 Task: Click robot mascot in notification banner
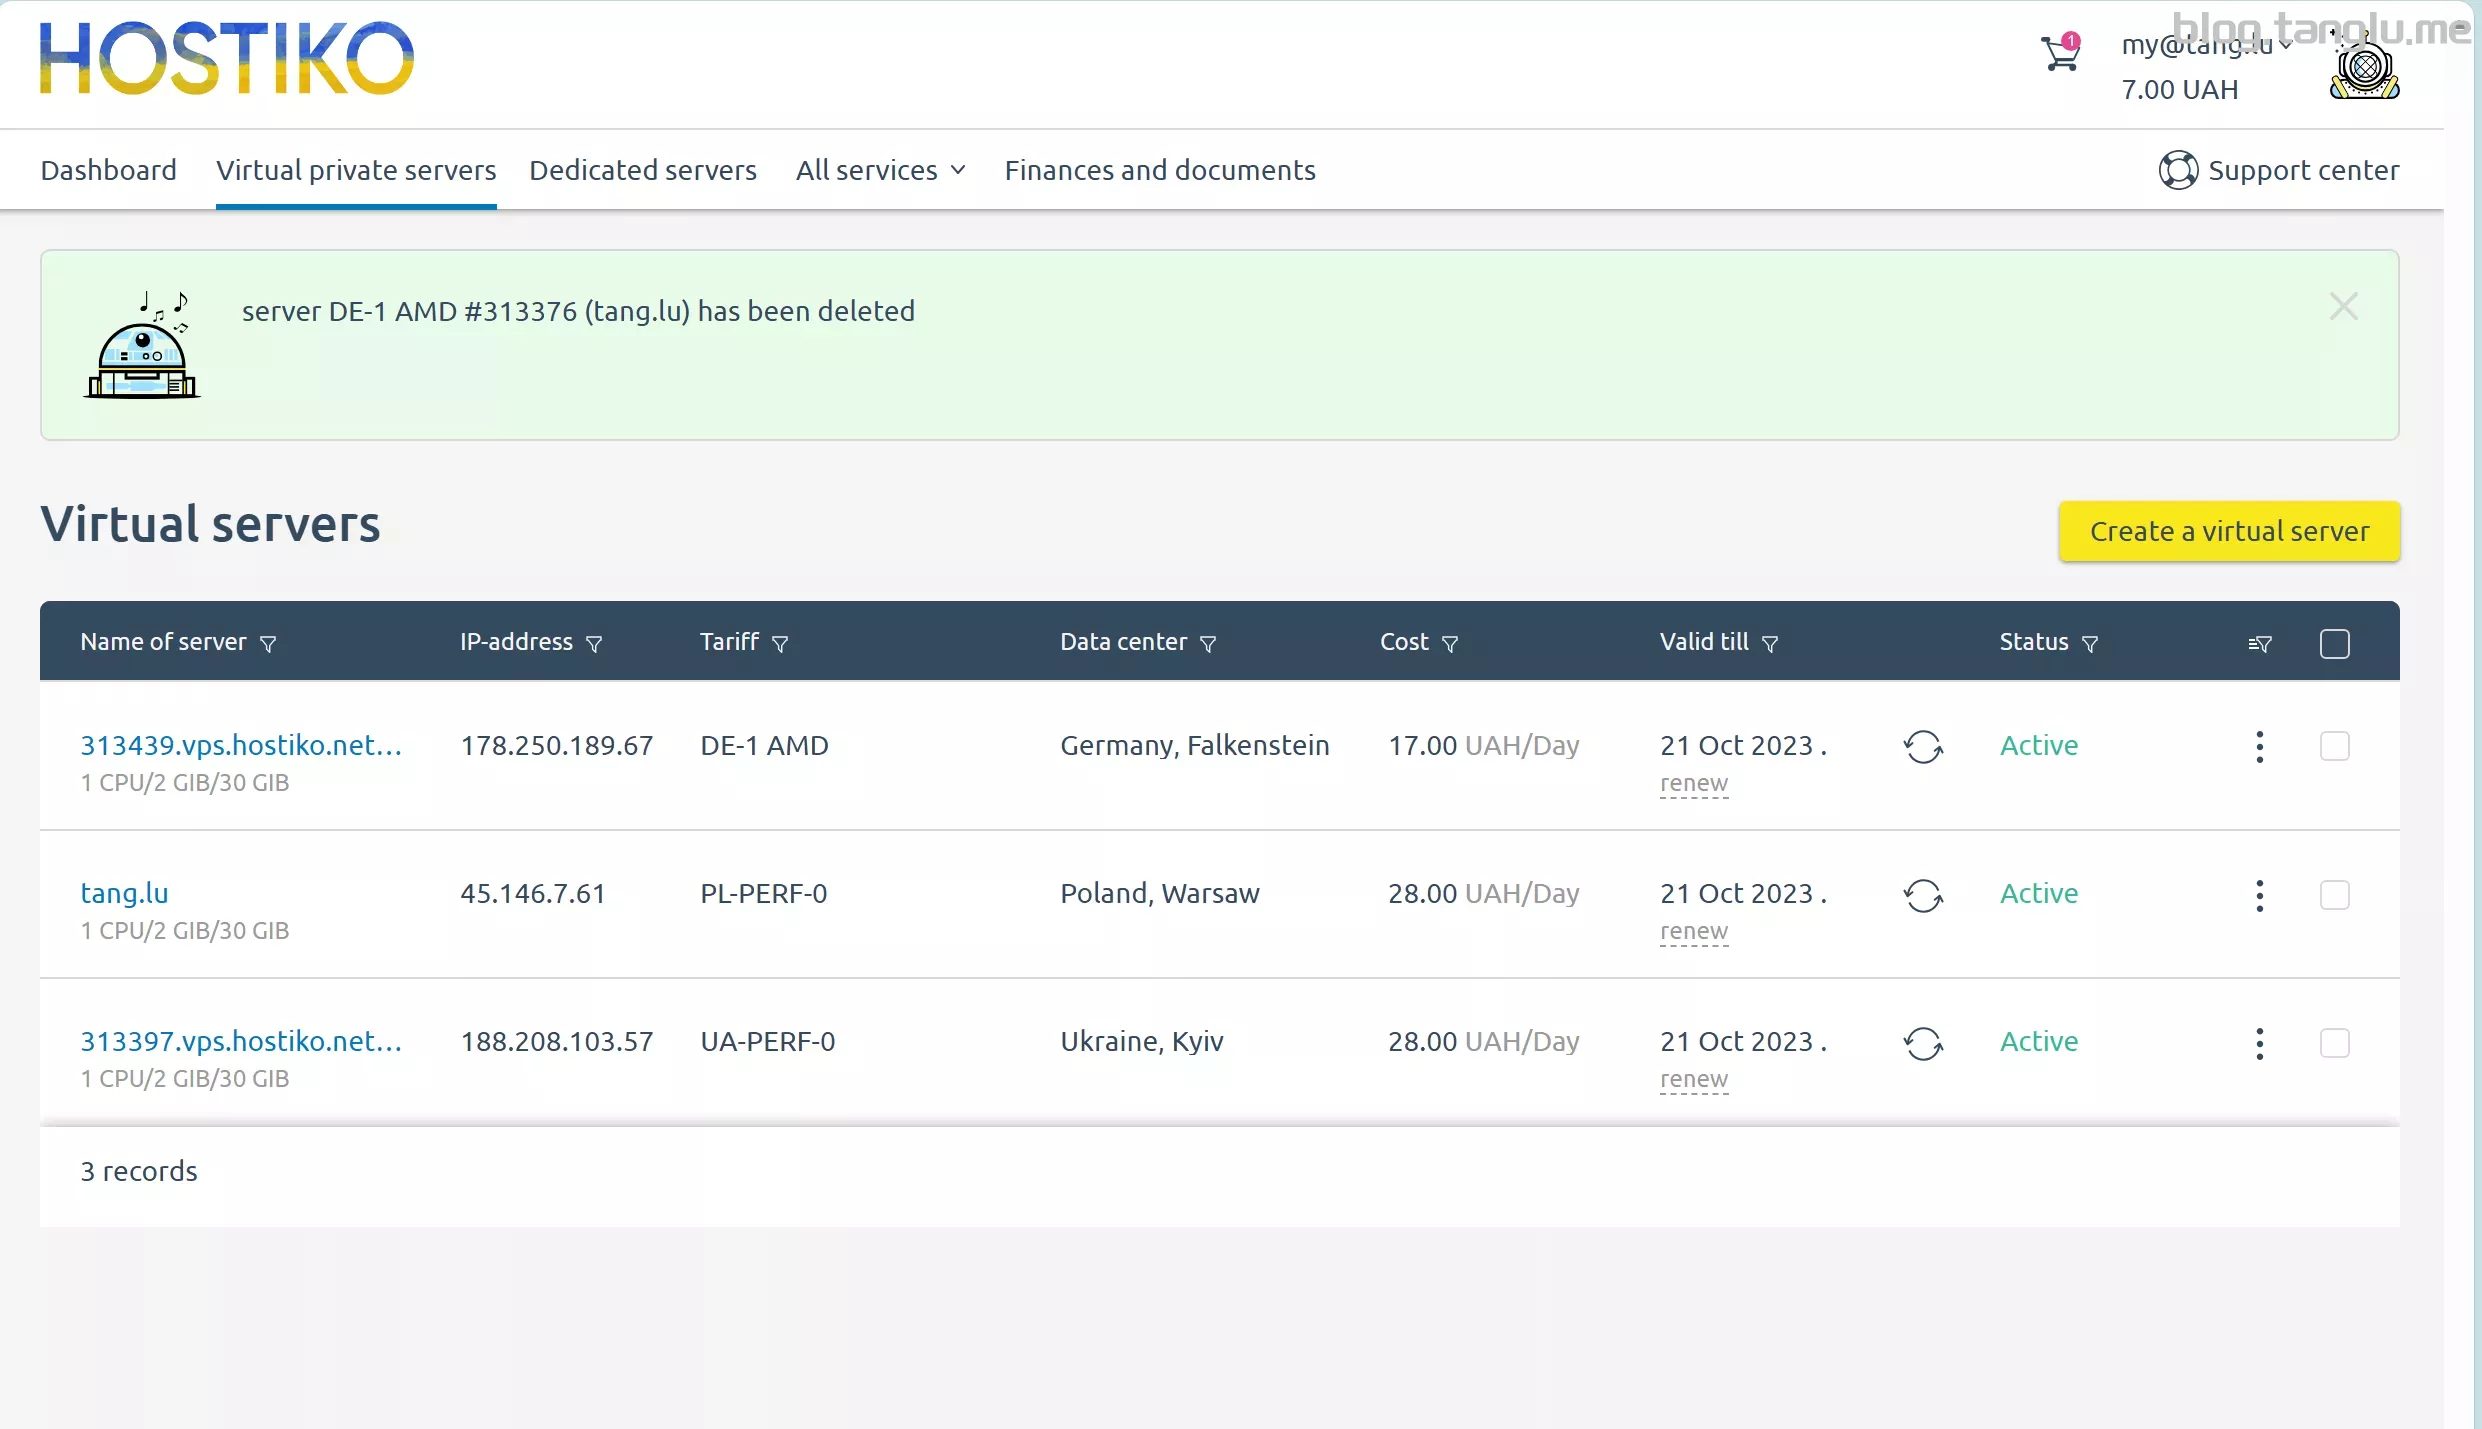[143, 345]
